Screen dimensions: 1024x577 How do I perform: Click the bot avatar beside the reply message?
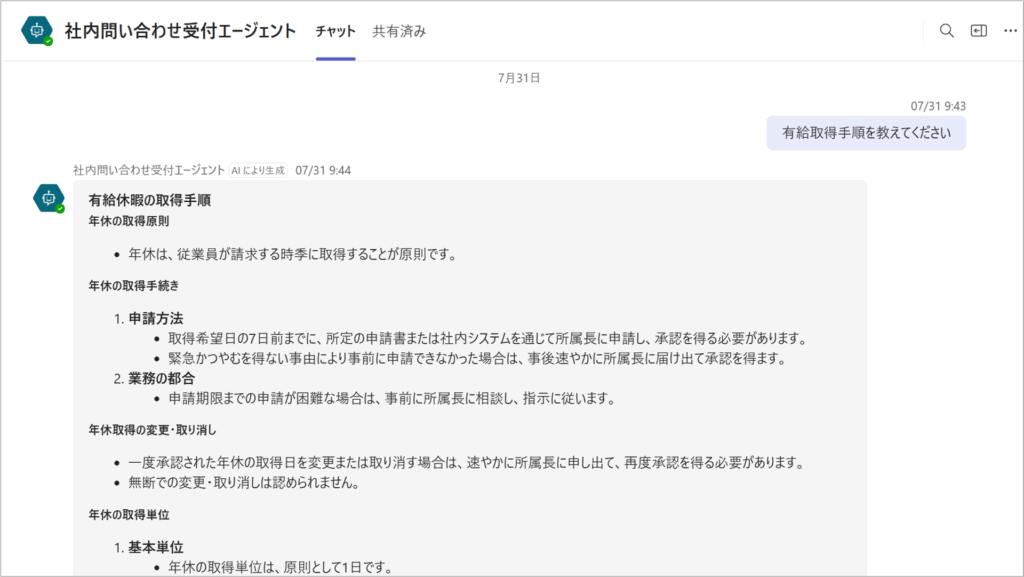tap(49, 198)
